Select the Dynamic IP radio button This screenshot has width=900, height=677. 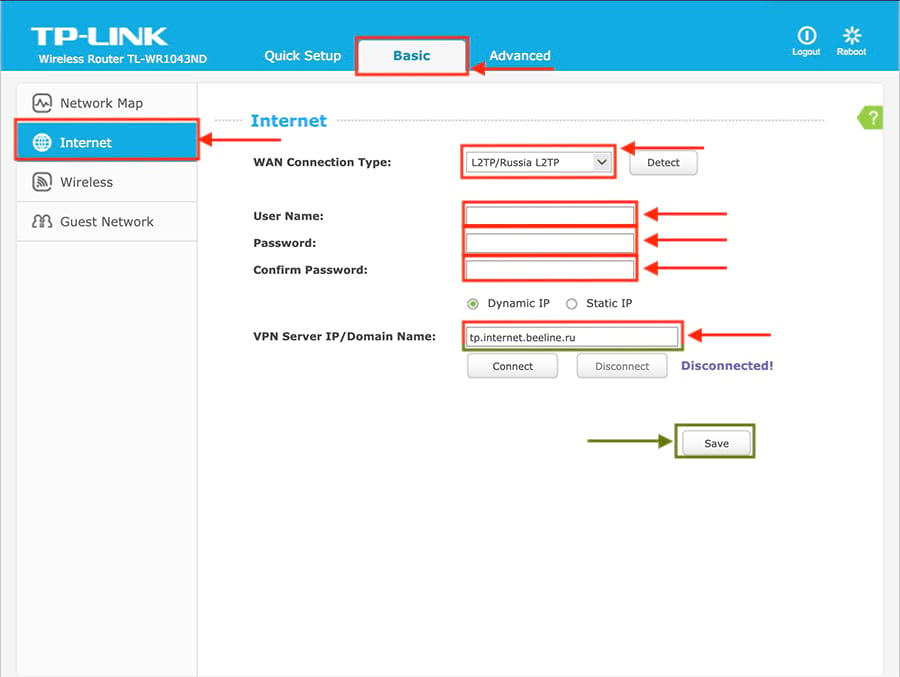472,304
